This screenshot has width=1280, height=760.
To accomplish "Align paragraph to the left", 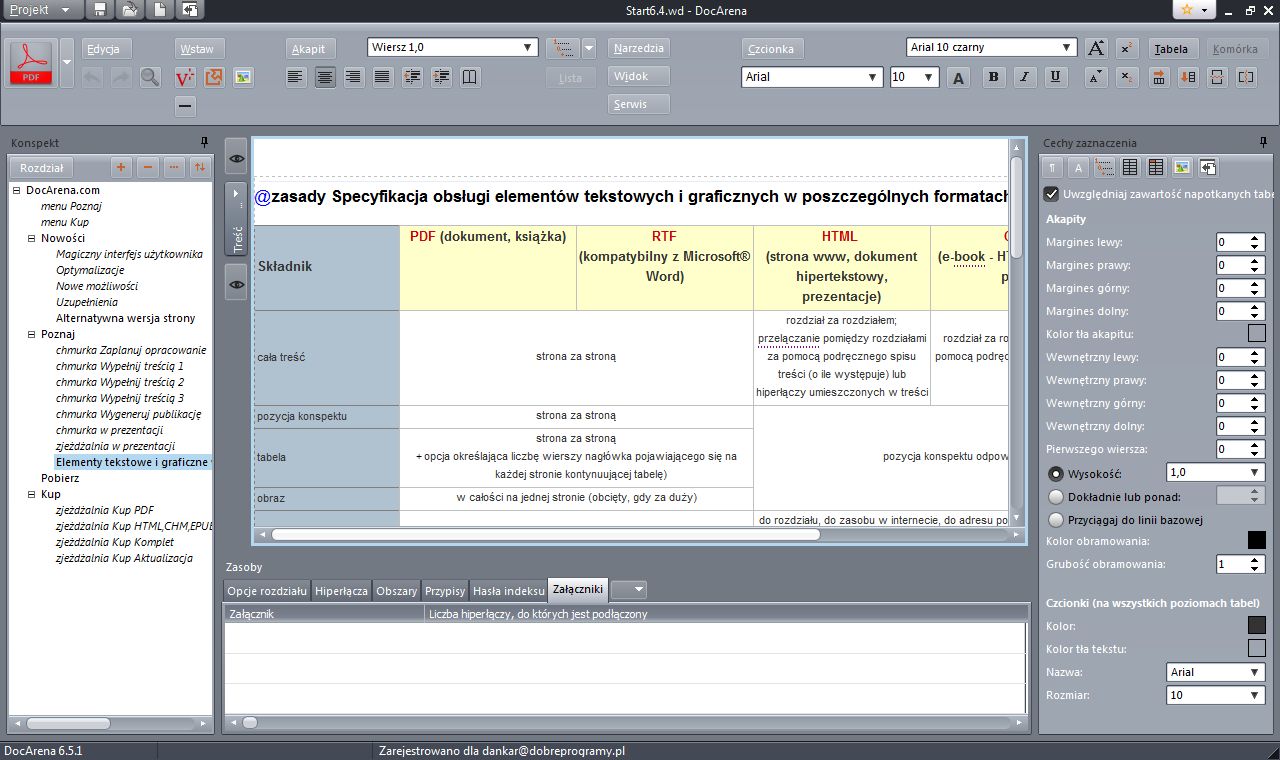I will point(295,77).
